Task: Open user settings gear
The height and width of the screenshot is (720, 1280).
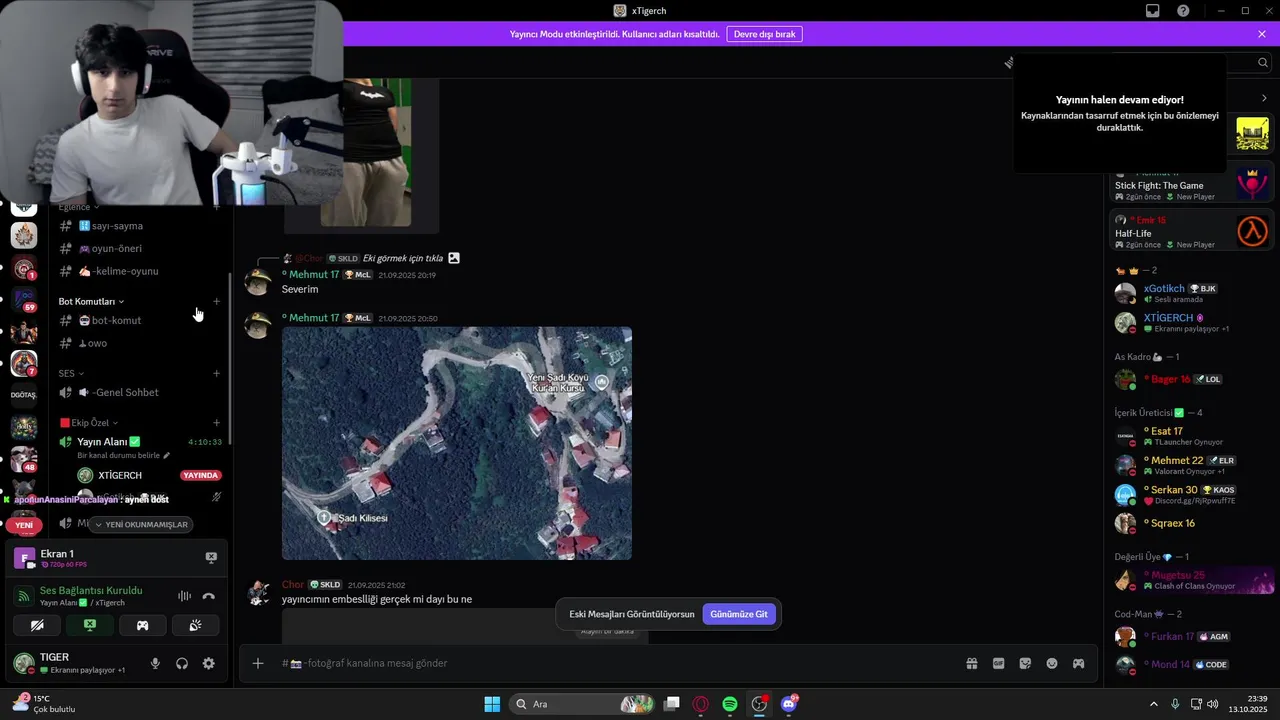Action: 209,663
